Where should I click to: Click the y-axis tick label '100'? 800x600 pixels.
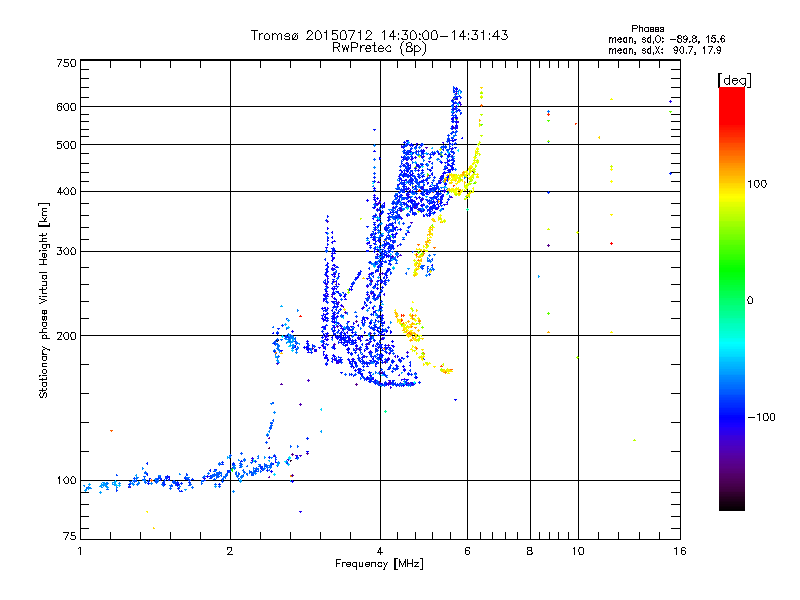tap(67, 481)
